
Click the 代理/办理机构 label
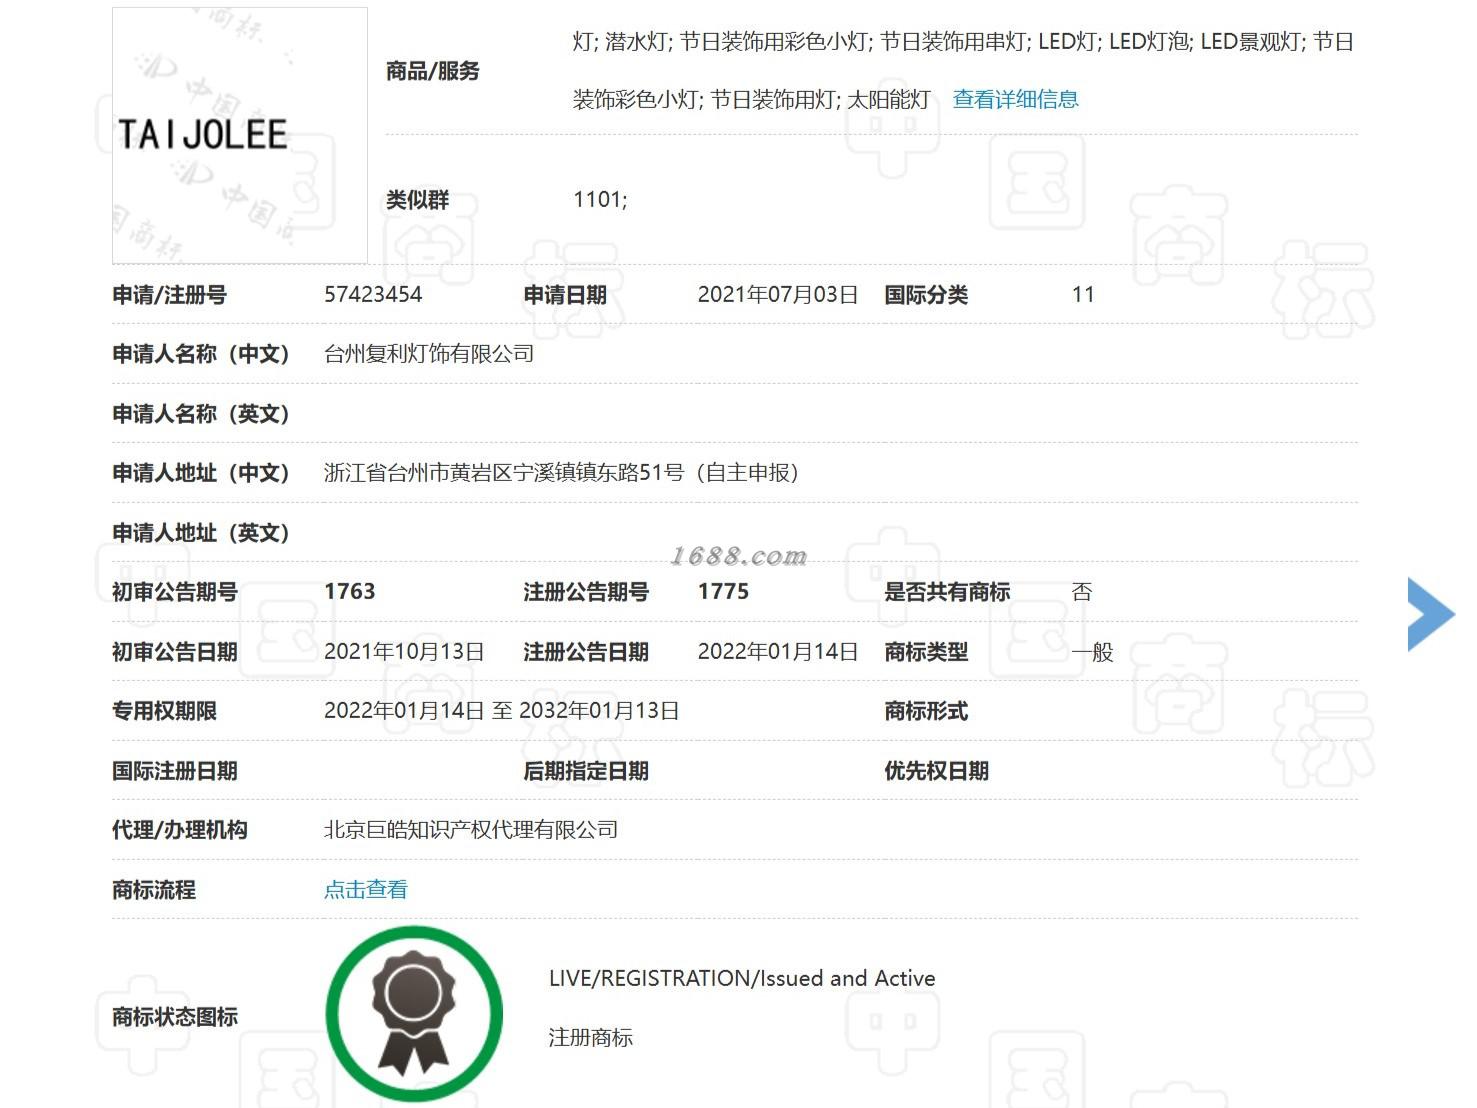[x=180, y=829]
